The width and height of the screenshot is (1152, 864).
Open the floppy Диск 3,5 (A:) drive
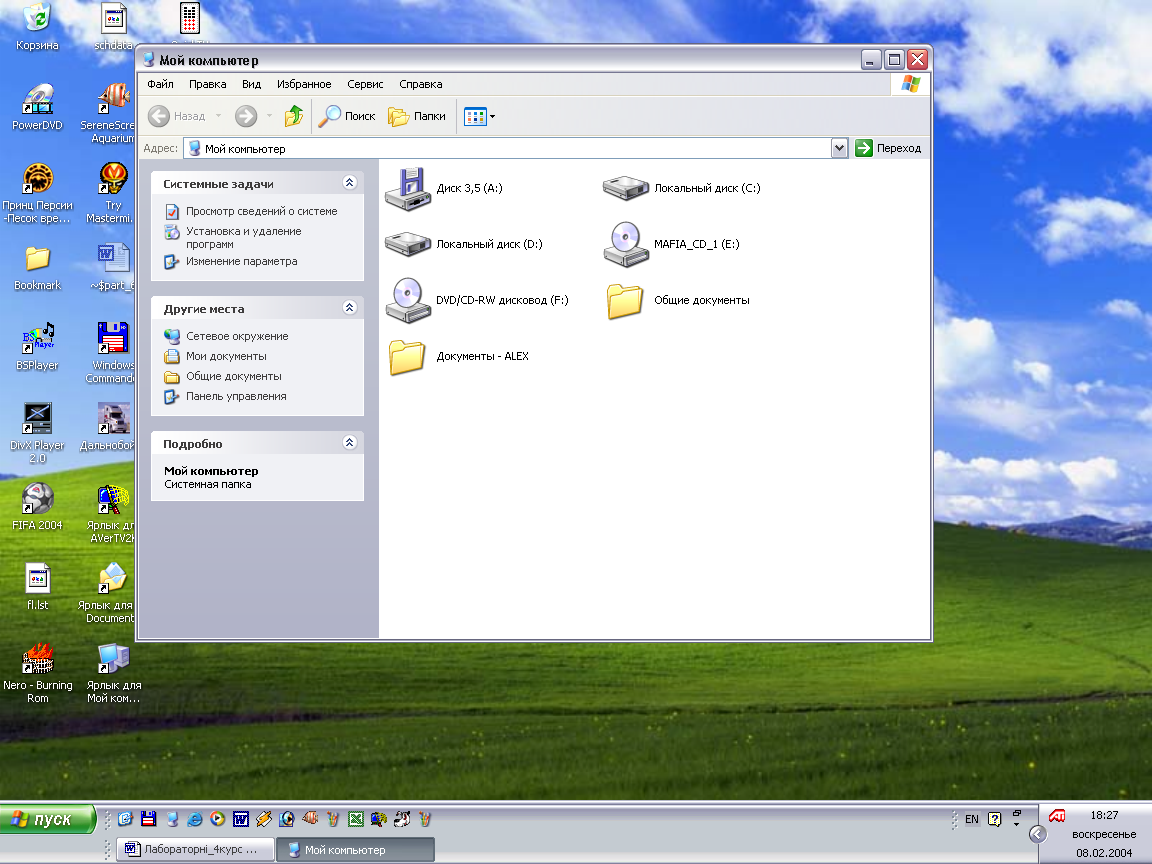click(x=408, y=189)
